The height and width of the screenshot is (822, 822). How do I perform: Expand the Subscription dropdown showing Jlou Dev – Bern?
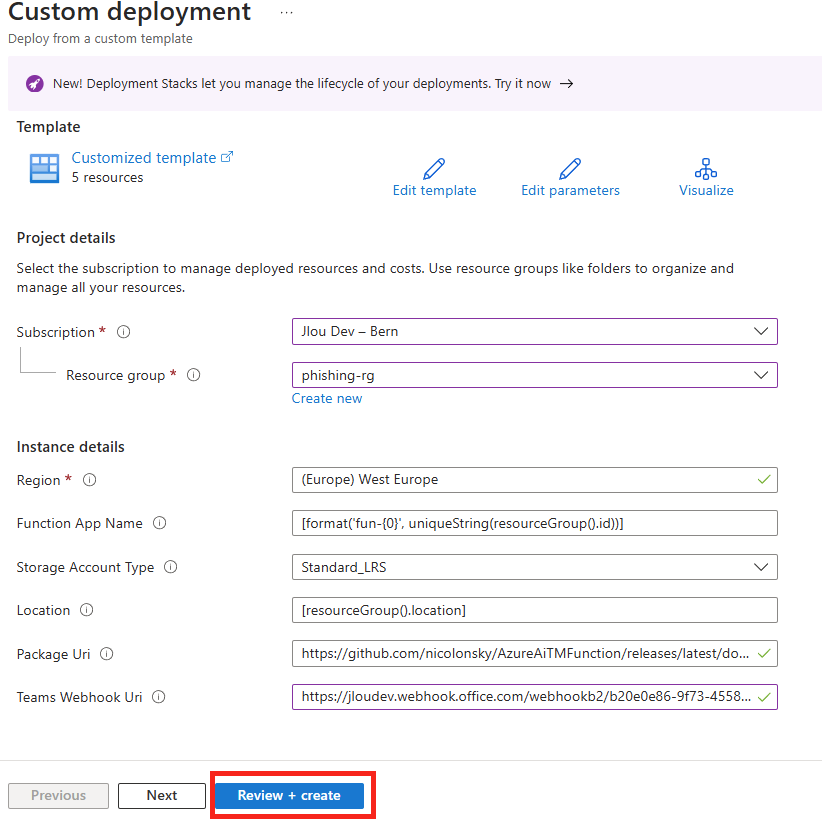534,331
